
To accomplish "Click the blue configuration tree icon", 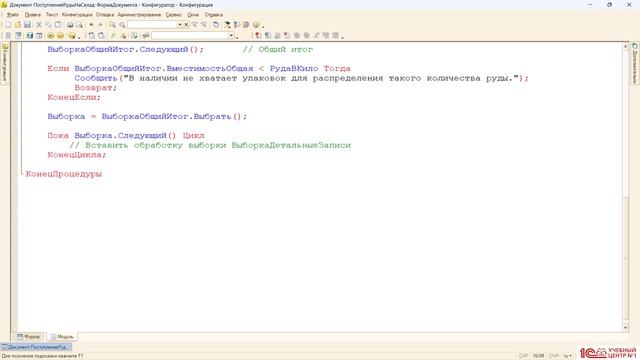I will click(x=29, y=36).
